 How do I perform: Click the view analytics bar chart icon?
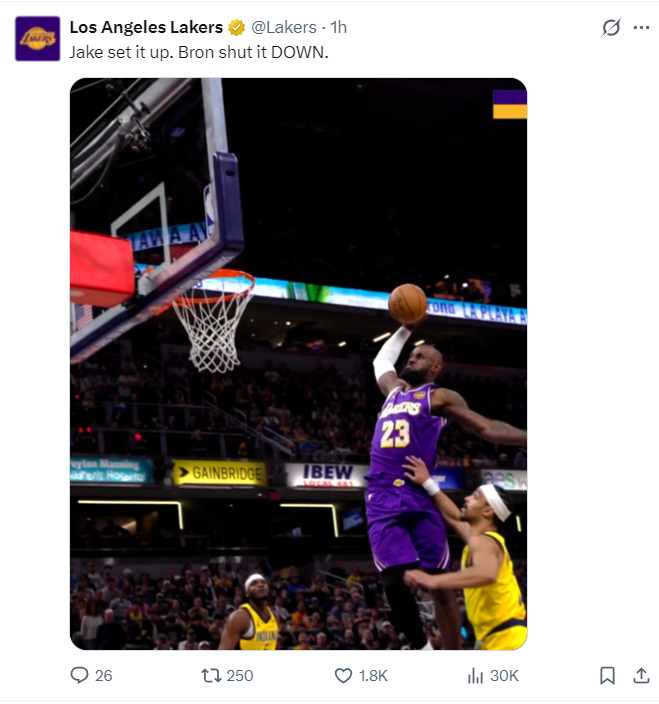(x=475, y=676)
